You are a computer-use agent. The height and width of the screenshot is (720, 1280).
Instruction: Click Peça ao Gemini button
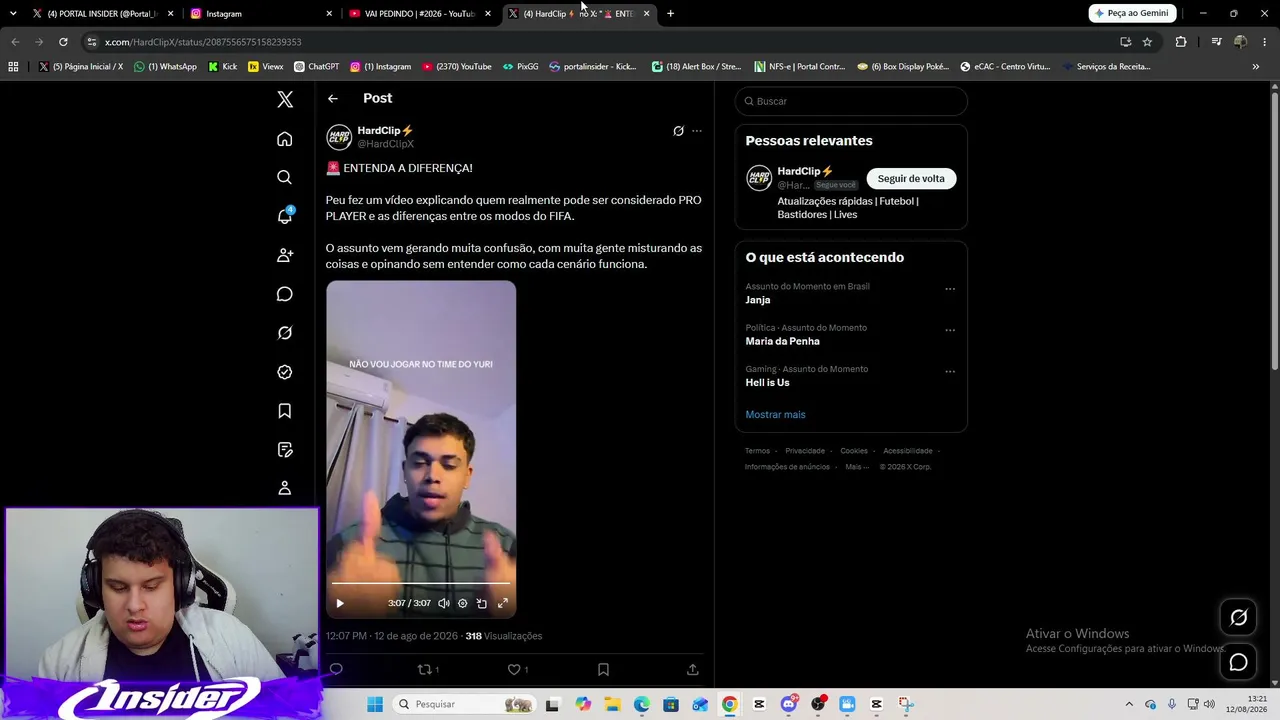pyautogui.click(x=1132, y=13)
